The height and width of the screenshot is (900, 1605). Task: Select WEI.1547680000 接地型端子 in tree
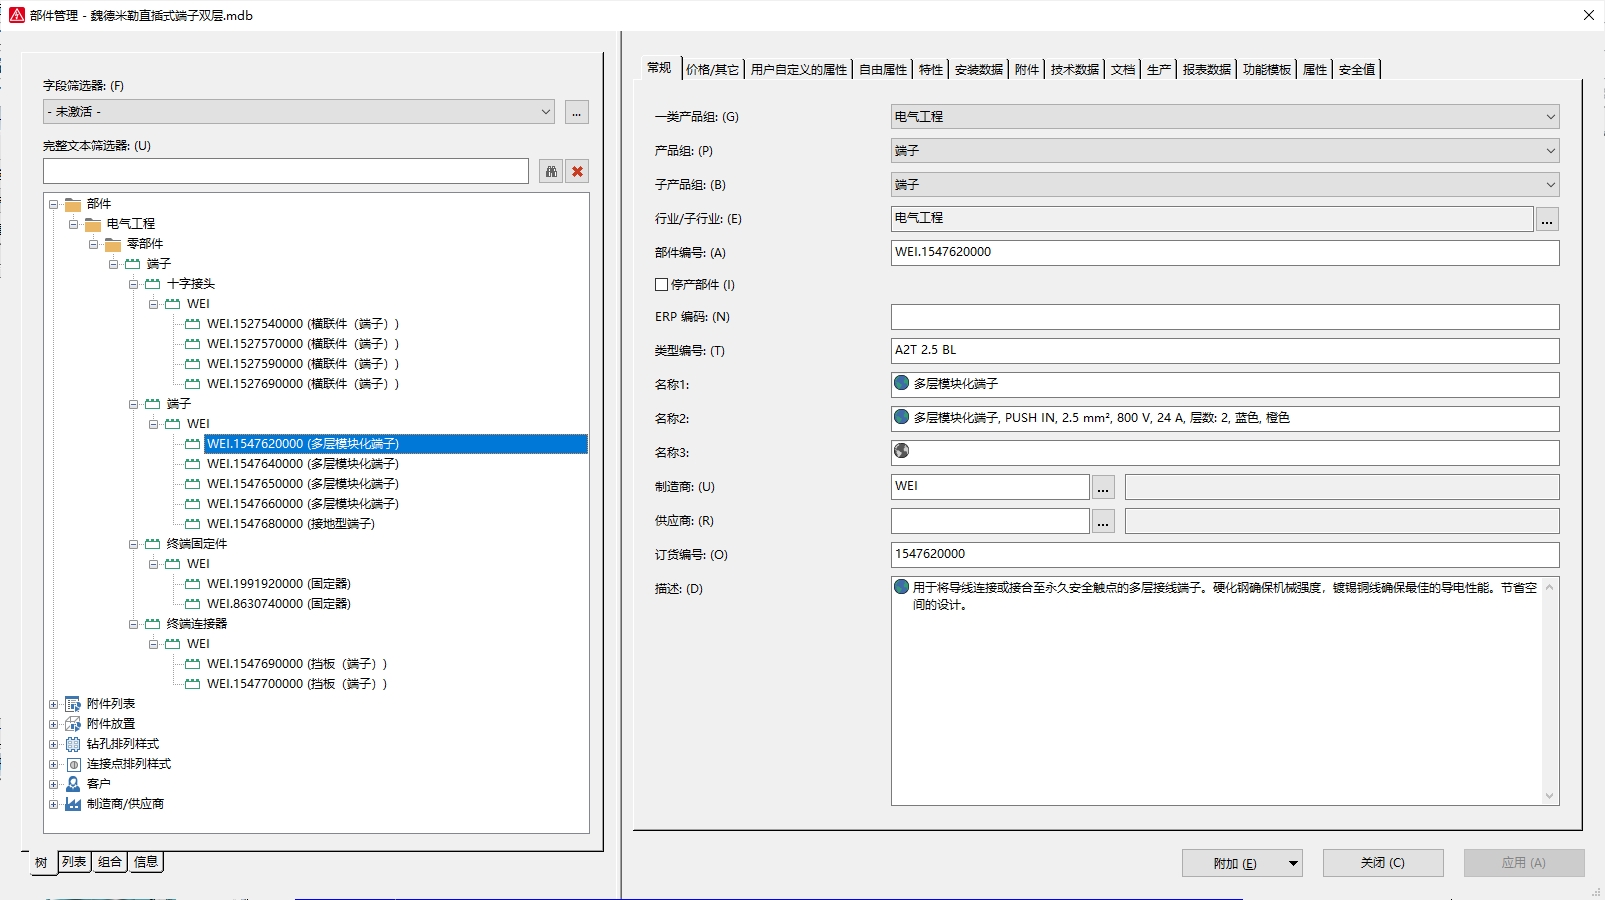[290, 524]
